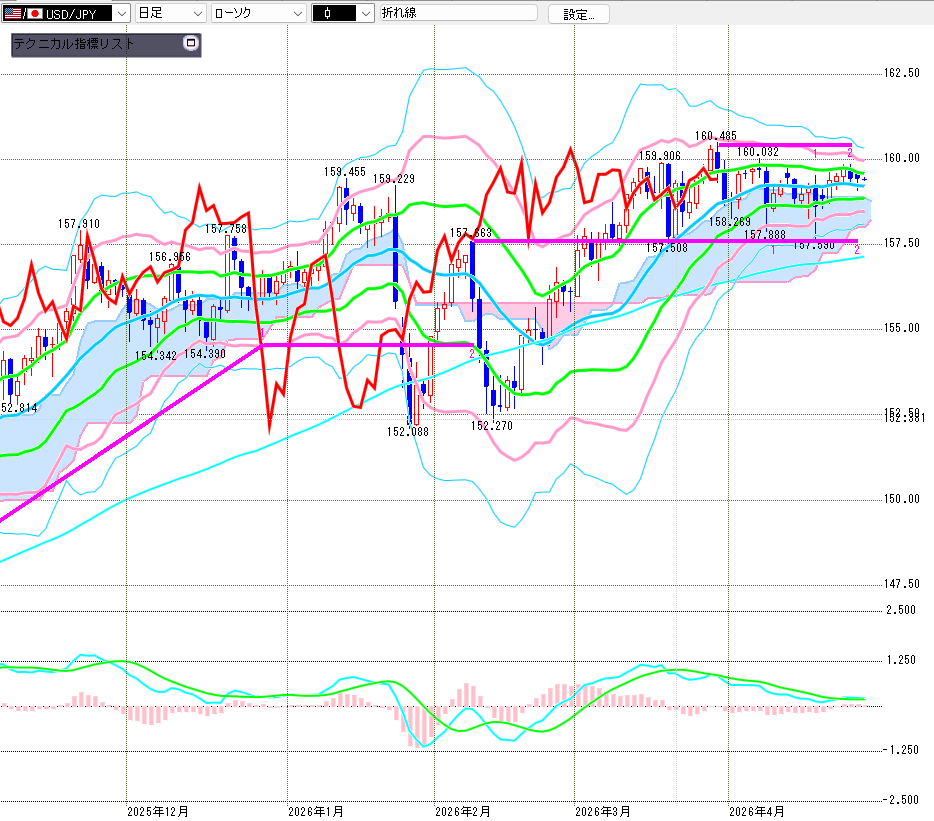The height and width of the screenshot is (821, 934).
Task: Click the 2025年12月 date label on time axis
Action: point(158,810)
